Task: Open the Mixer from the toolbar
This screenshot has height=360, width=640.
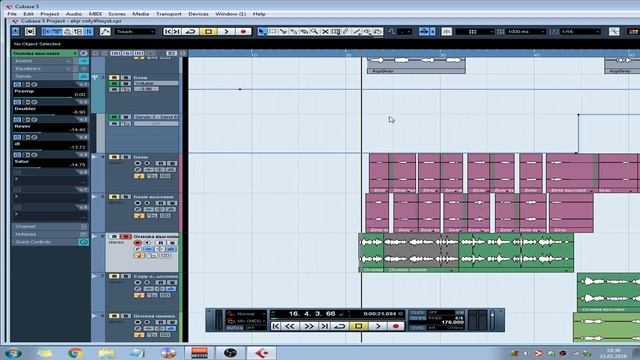Action: 88,31
